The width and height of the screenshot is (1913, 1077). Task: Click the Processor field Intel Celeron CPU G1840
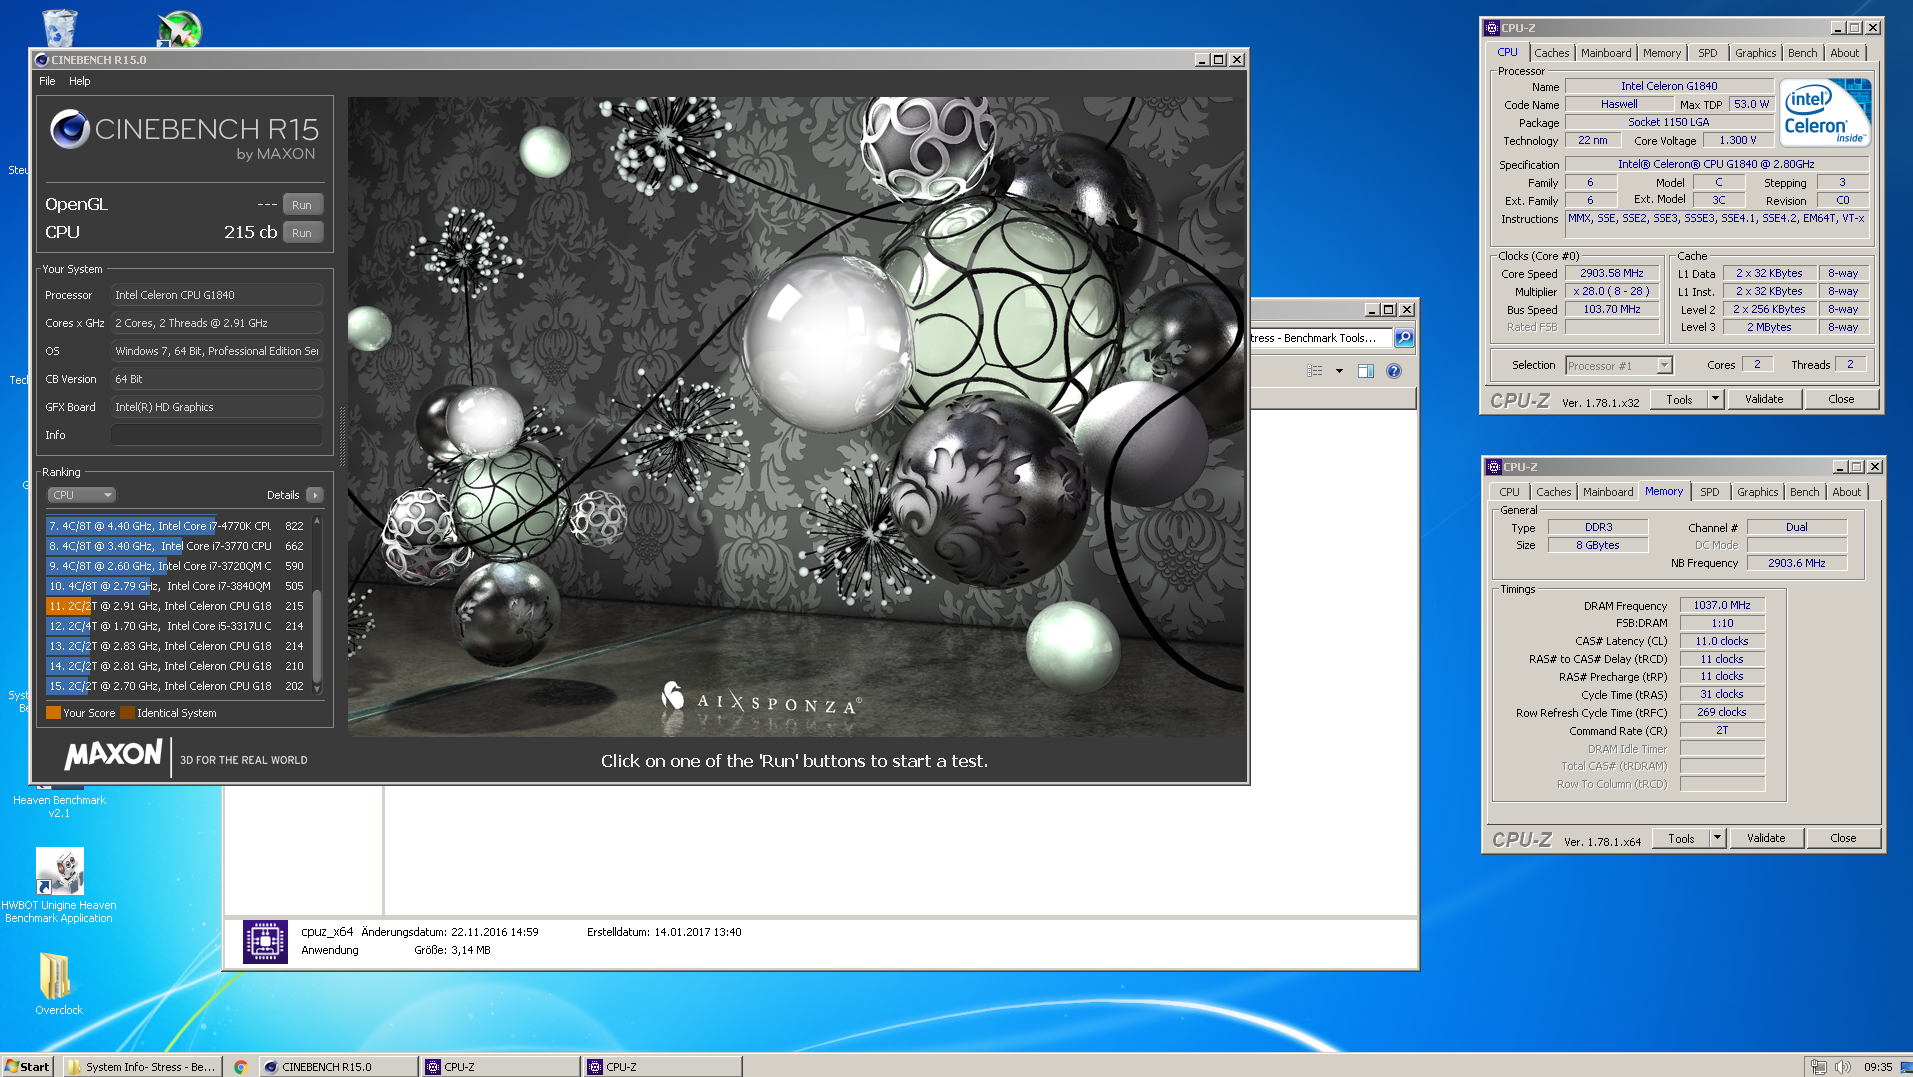pyautogui.click(x=217, y=295)
